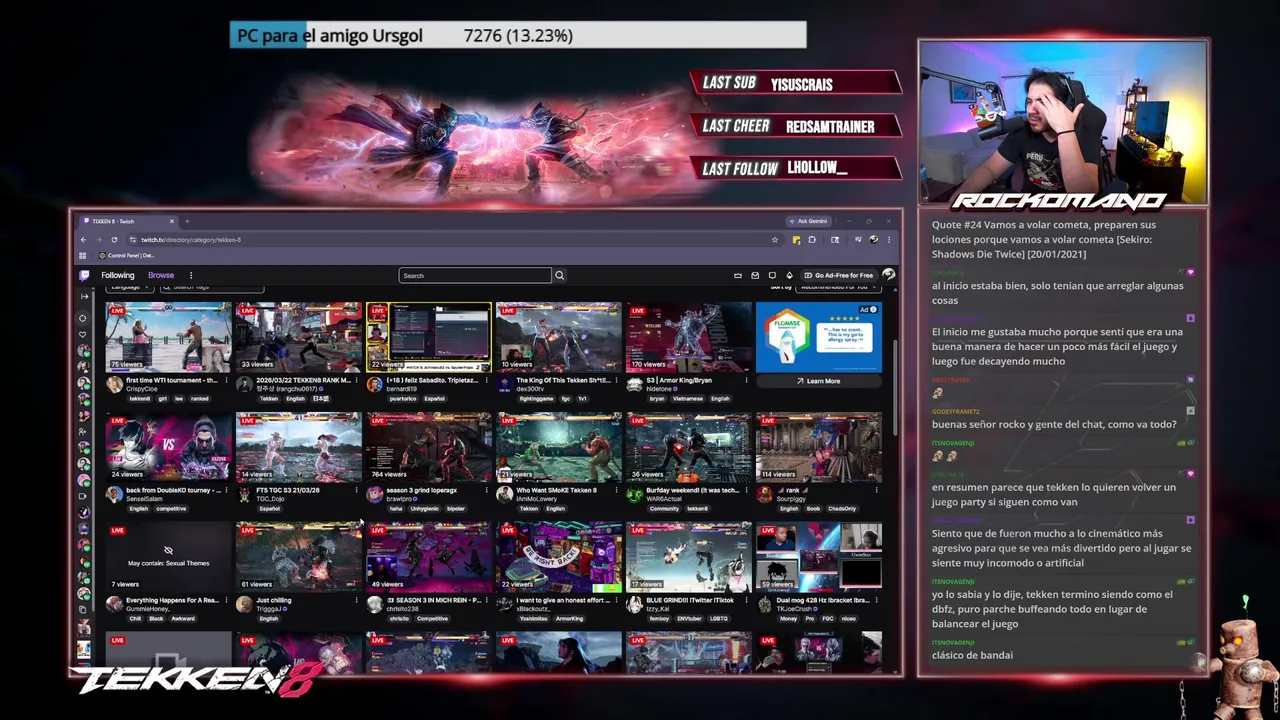
Task: Open the CrispyCice stream thumbnail
Action: point(168,337)
